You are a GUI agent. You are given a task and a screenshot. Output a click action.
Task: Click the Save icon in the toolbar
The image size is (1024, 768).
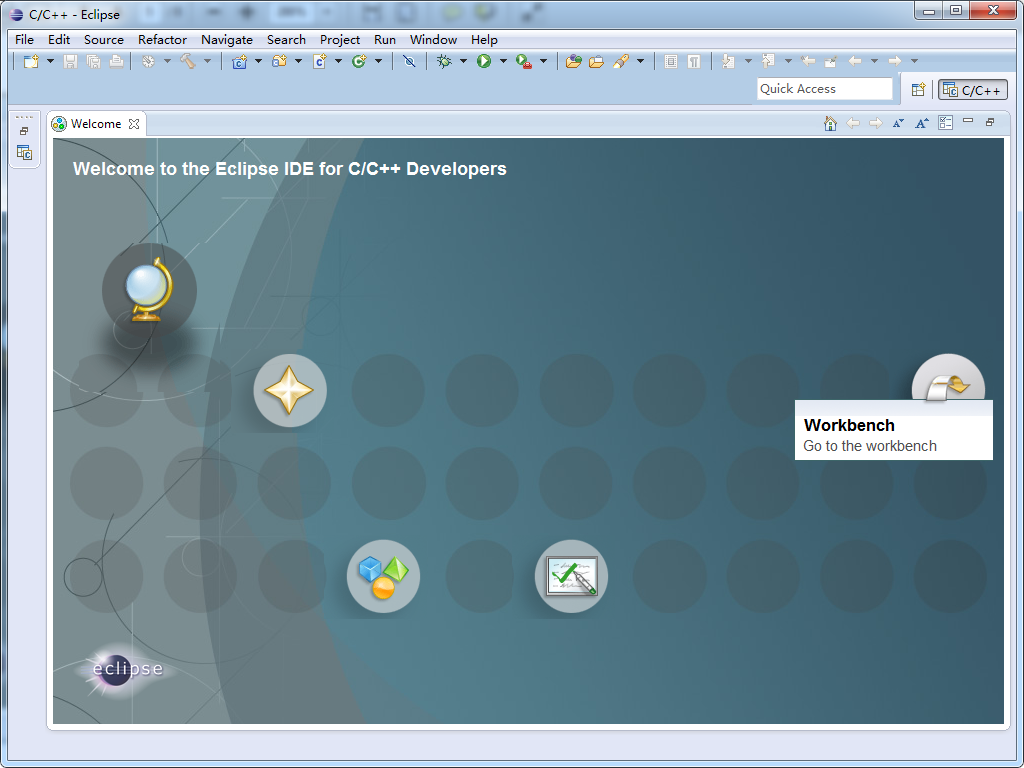[71, 61]
